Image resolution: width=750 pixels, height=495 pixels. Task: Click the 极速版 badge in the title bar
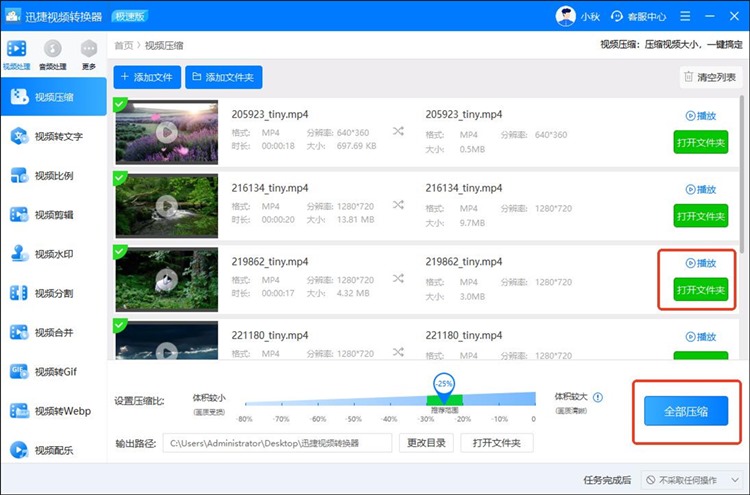130,16
